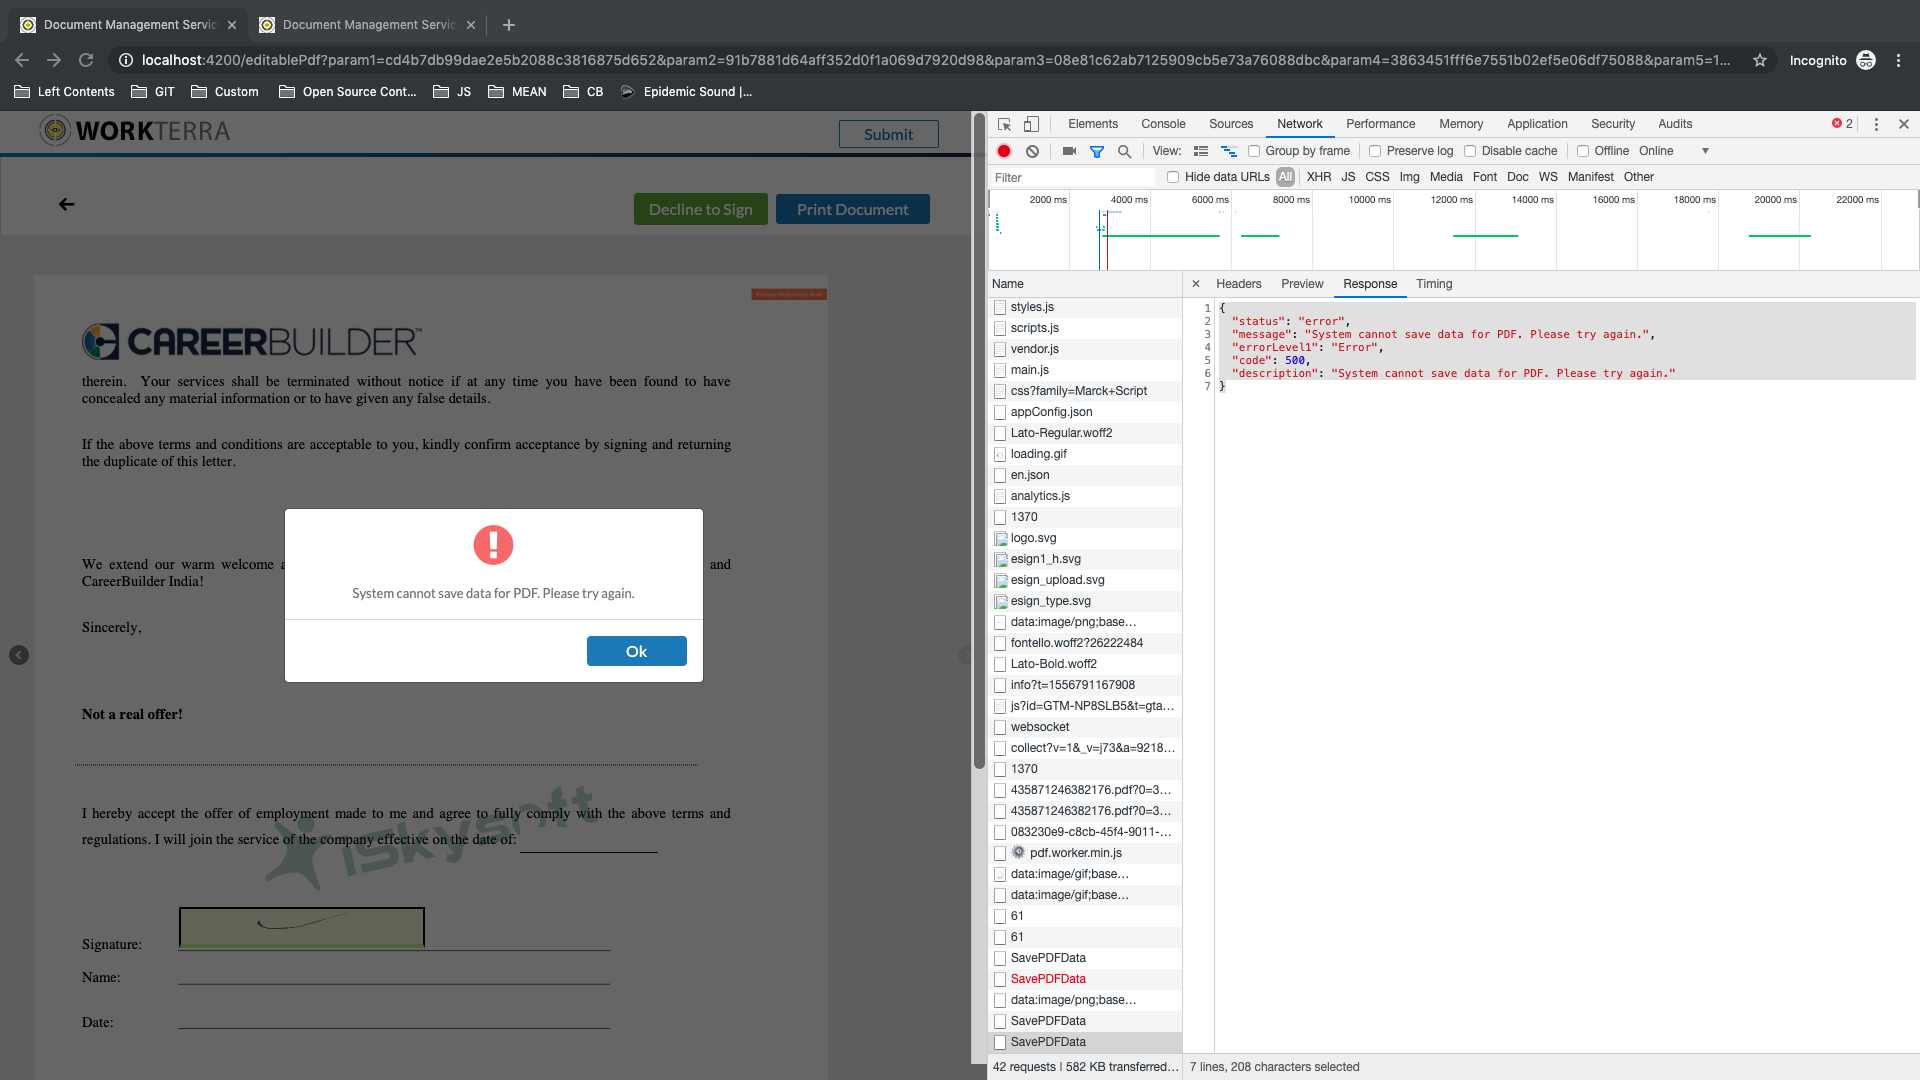The width and height of the screenshot is (1920, 1080).
Task: Click the Incognito indicator
Action: click(1832, 60)
